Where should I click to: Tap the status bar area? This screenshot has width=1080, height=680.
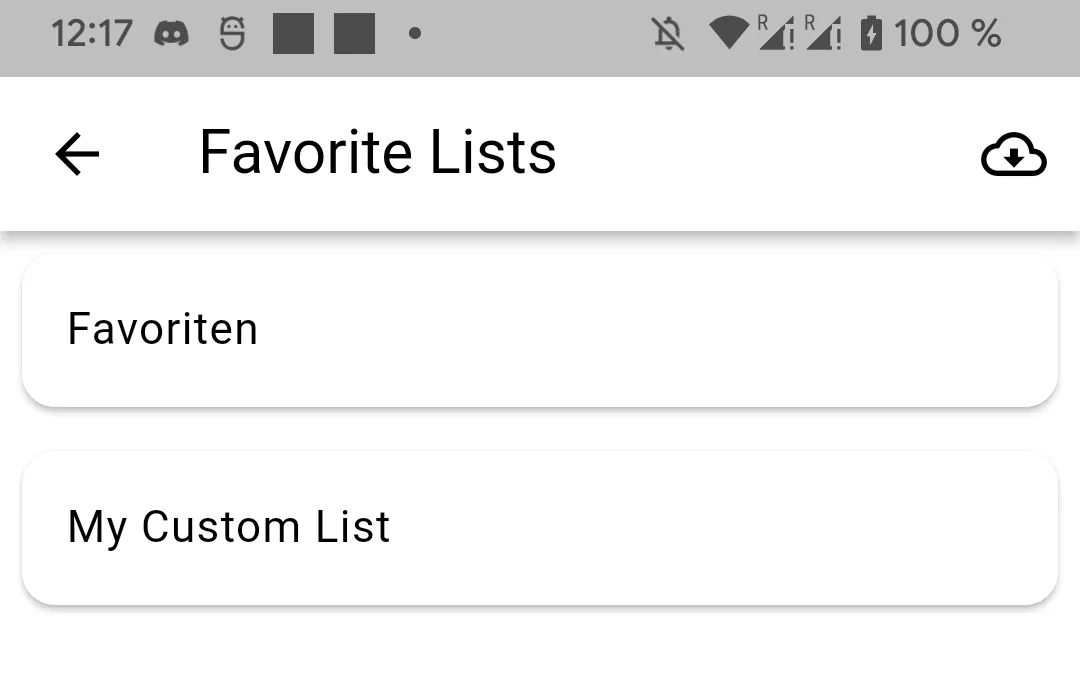point(540,36)
